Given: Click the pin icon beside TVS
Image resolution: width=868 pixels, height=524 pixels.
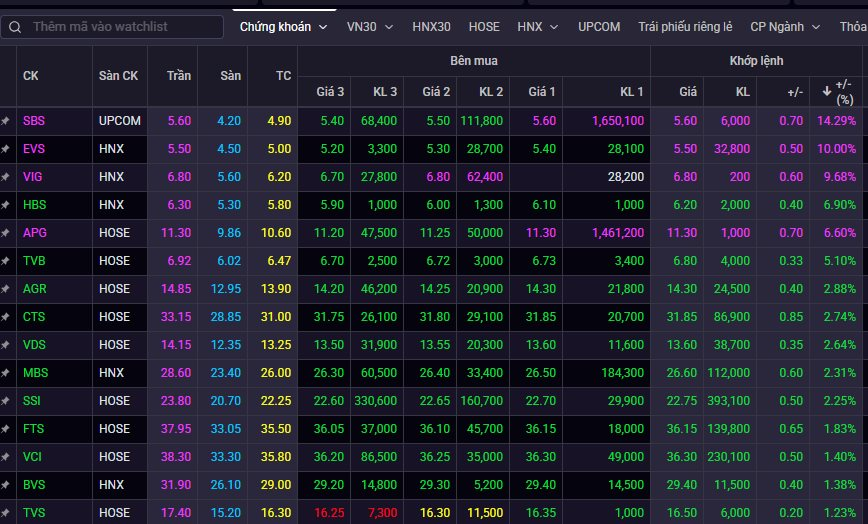Looking at the screenshot, I should point(5,513).
